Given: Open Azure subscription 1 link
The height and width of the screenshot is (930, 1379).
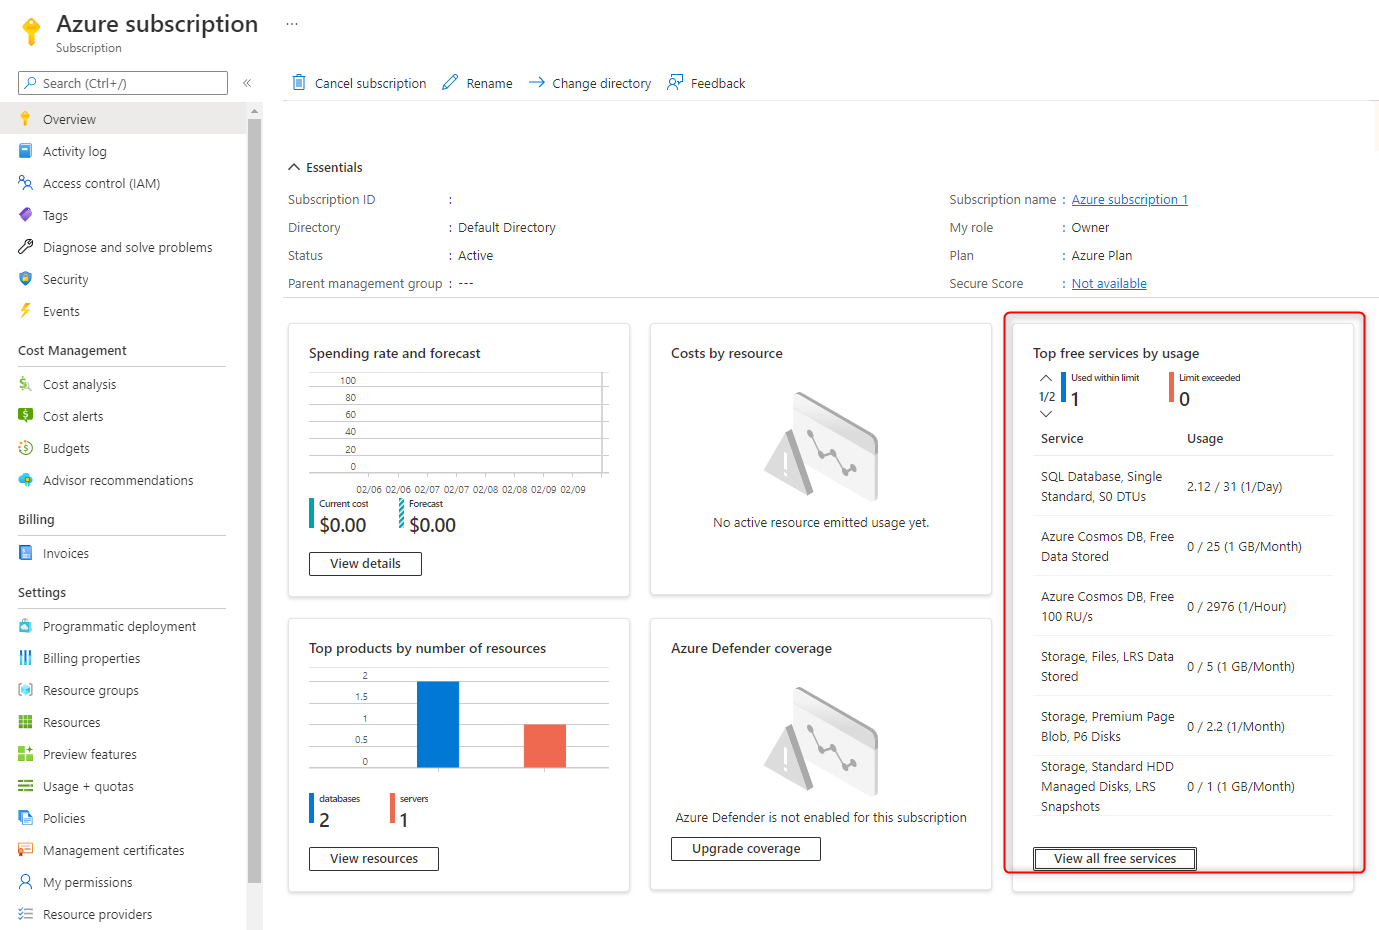Looking at the screenshot, I should [x=1129, y=199].
